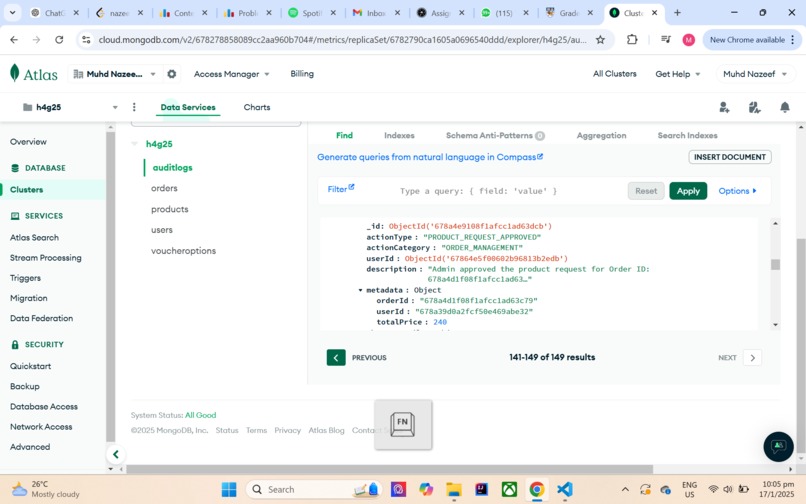Screen dimensions: 806x504
Task: Open the Aggregation tab
Action: click(601, 135)
